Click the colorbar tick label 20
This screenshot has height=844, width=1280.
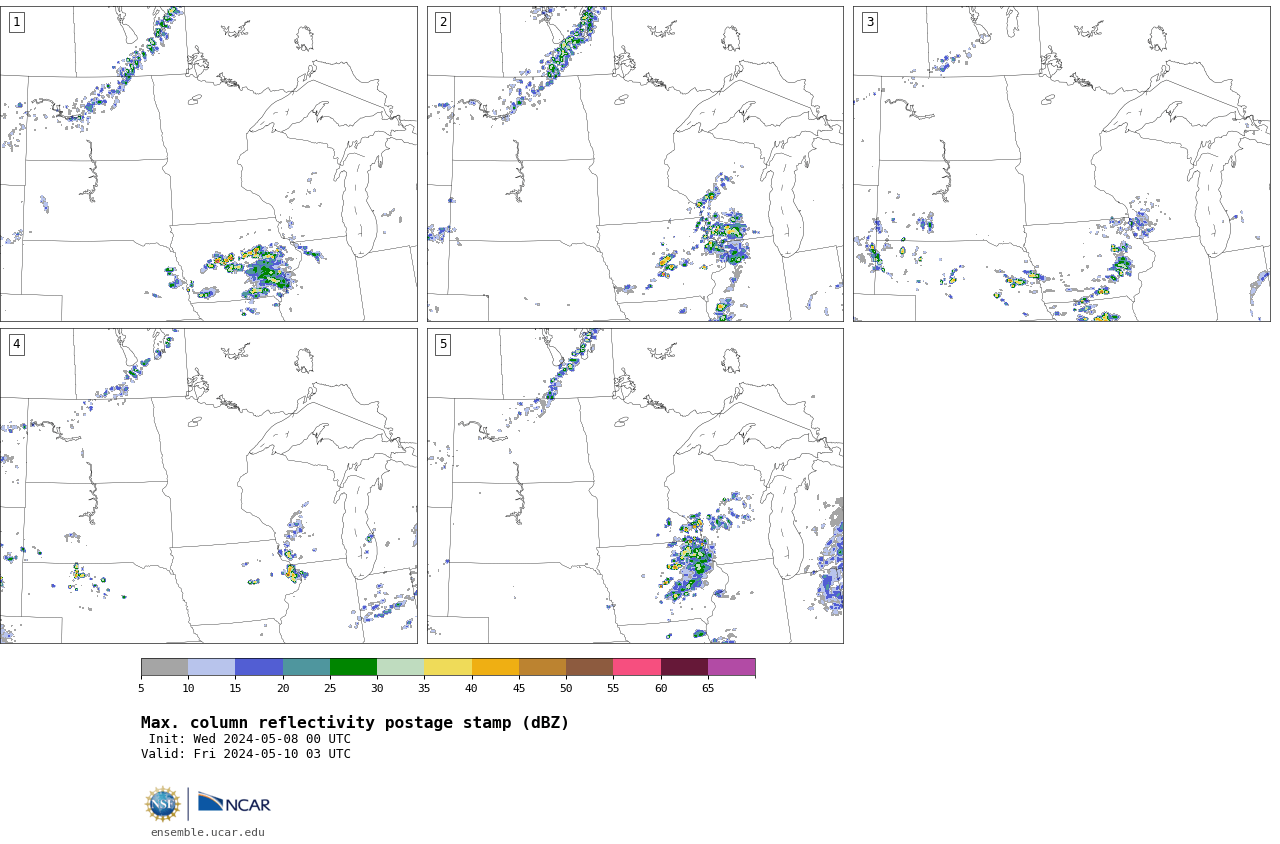[x=283, y=688]
